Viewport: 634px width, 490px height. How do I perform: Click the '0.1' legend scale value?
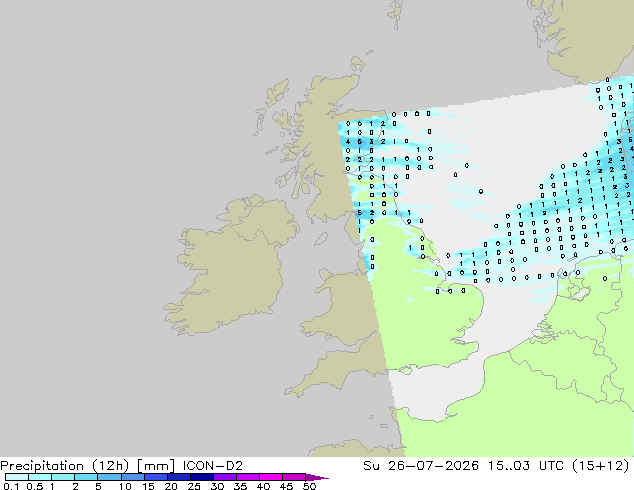[x=11, y=486]
